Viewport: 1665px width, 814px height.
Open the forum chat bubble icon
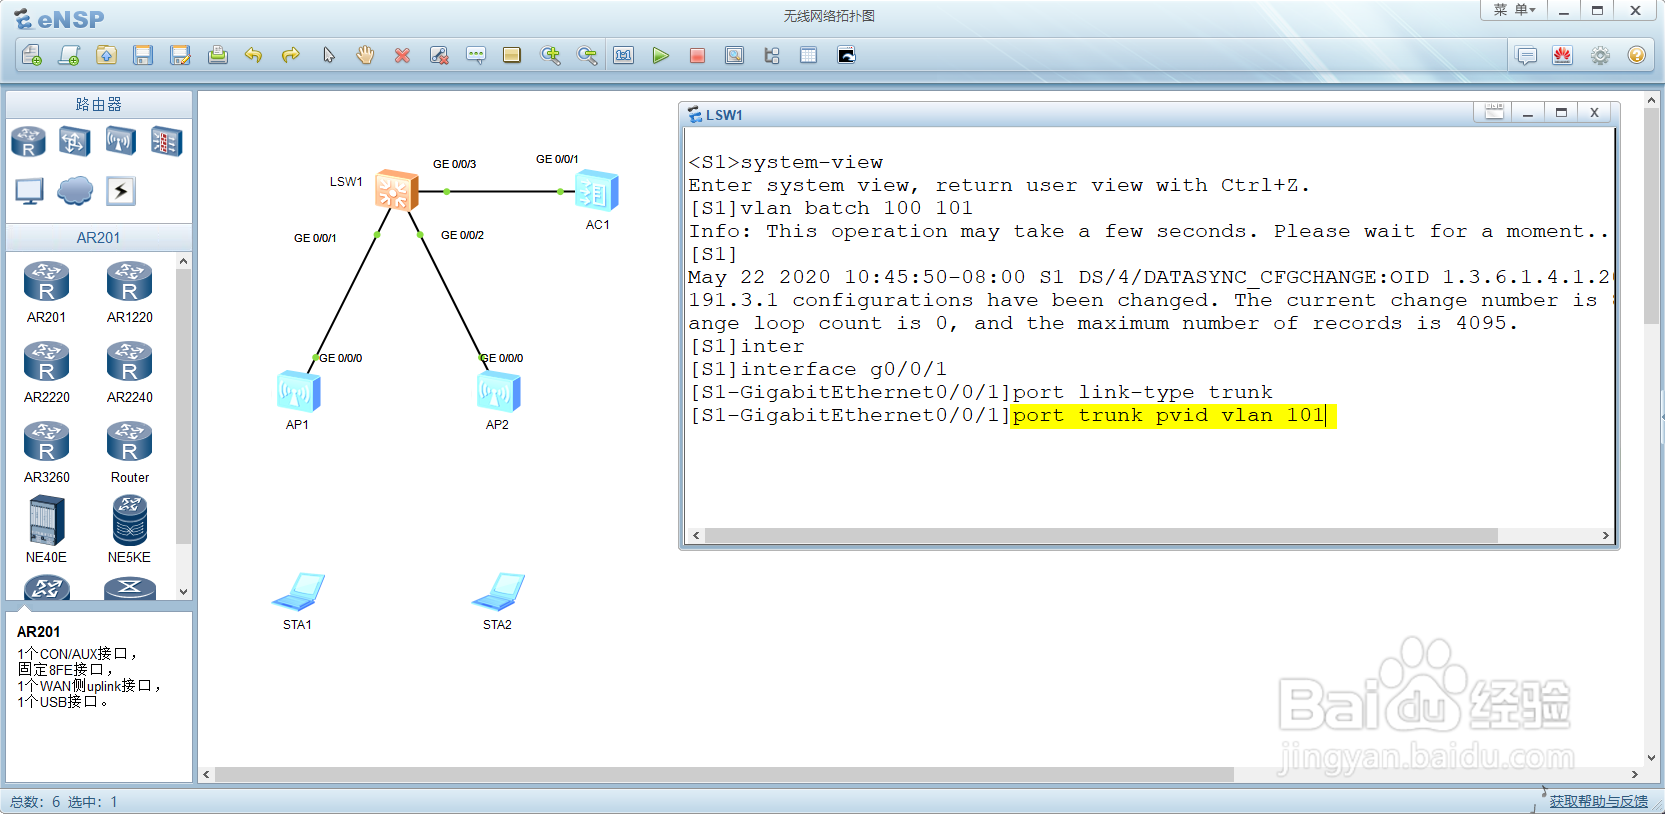[x=1526, y=55]
